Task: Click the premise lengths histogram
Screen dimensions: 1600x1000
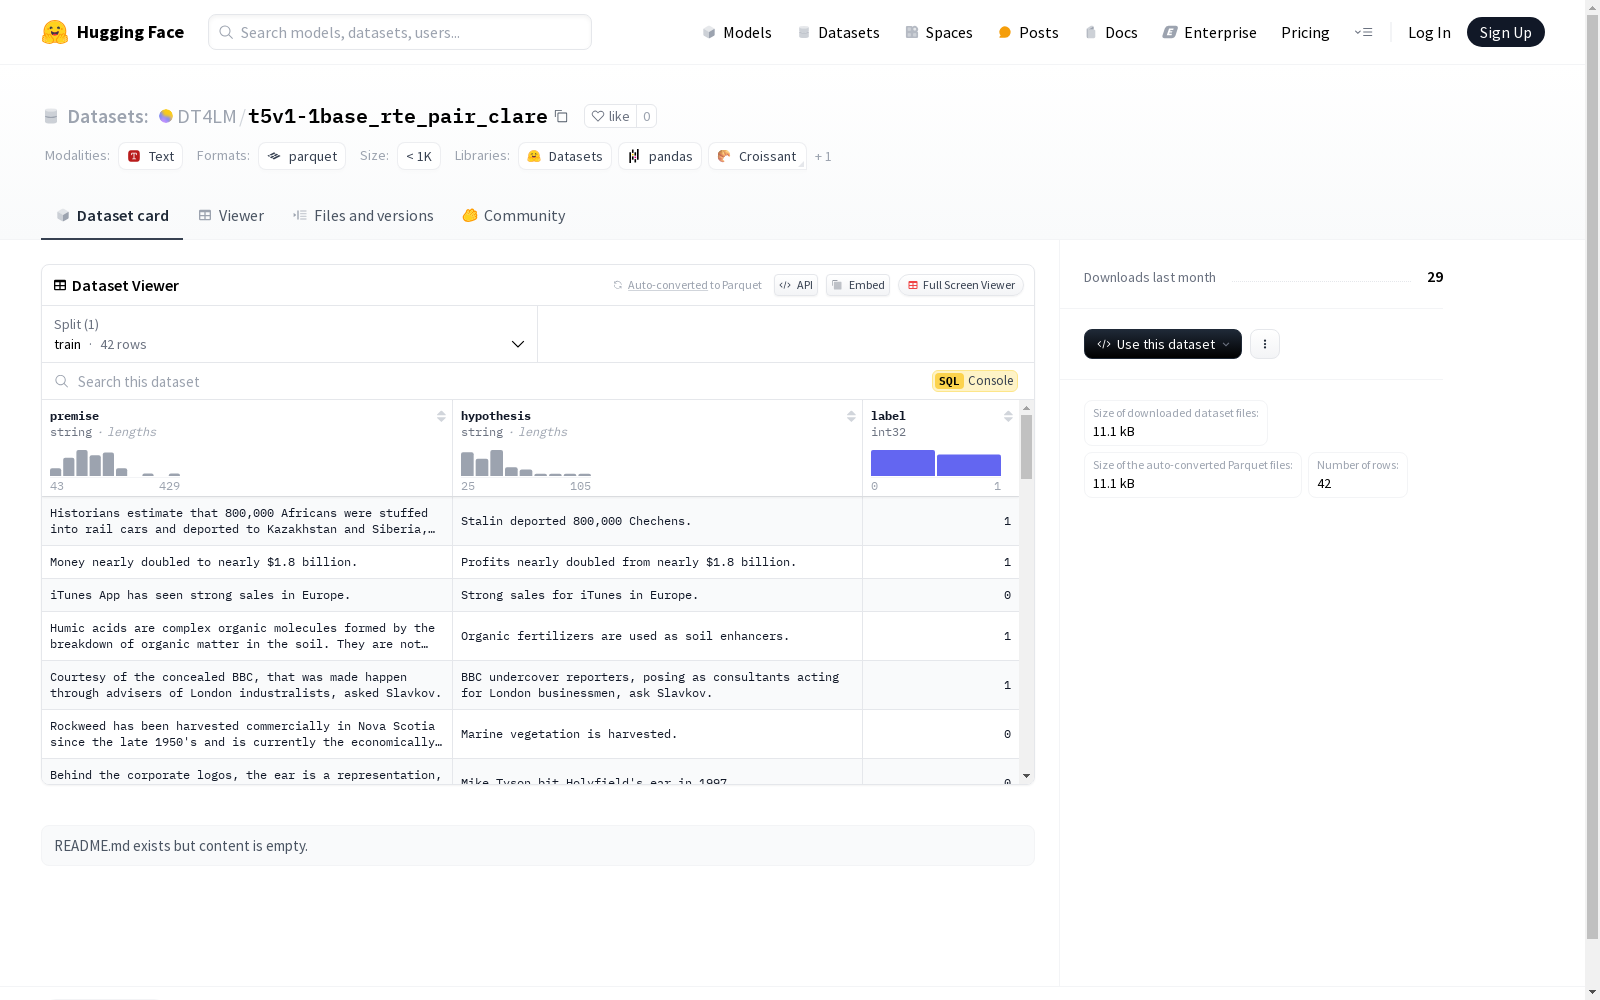Action: pos(115,463)
